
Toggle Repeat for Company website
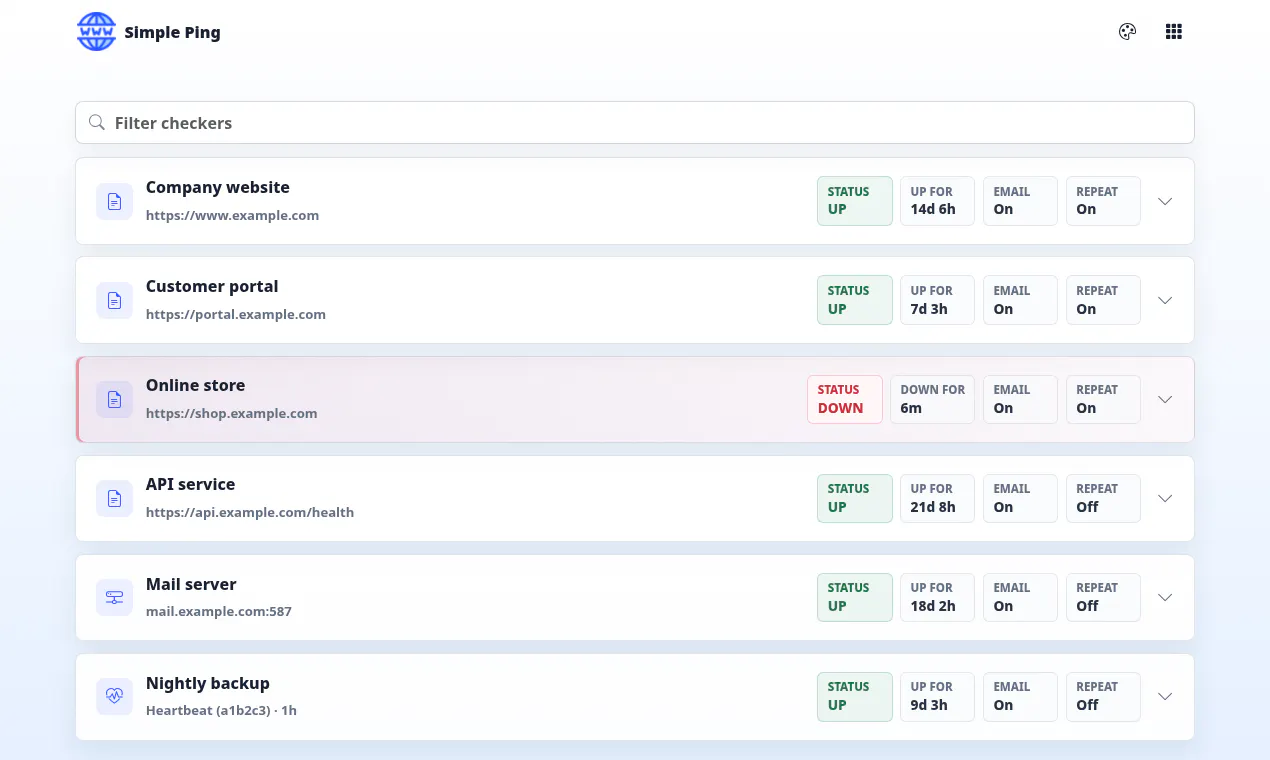(x=1103, y=201)
